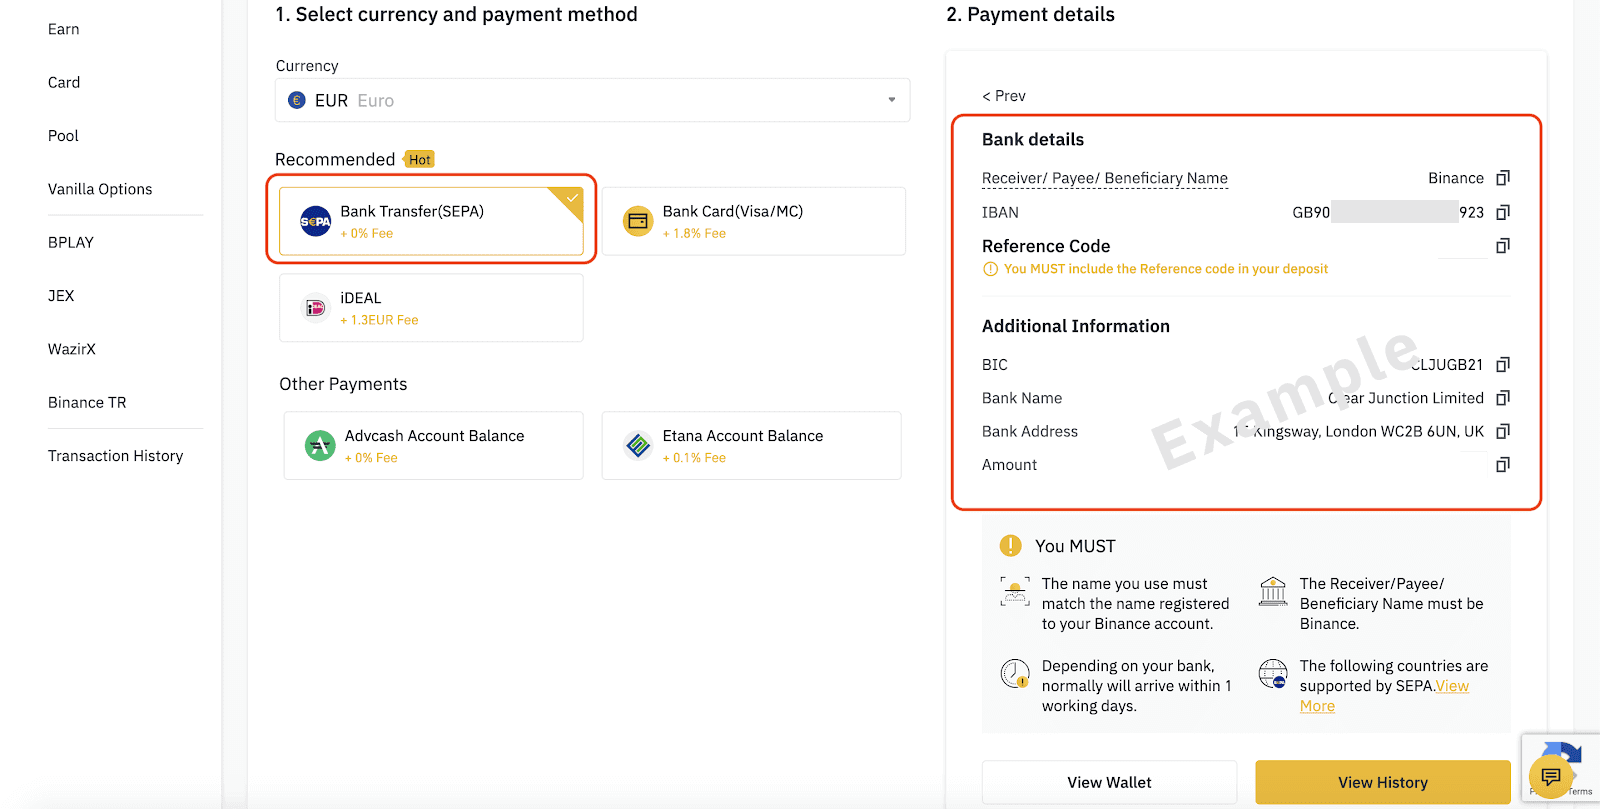1600x809 pixels.
Task: Copy the IBAN number
Action: pyautogui.click(x=1502, y=212)
